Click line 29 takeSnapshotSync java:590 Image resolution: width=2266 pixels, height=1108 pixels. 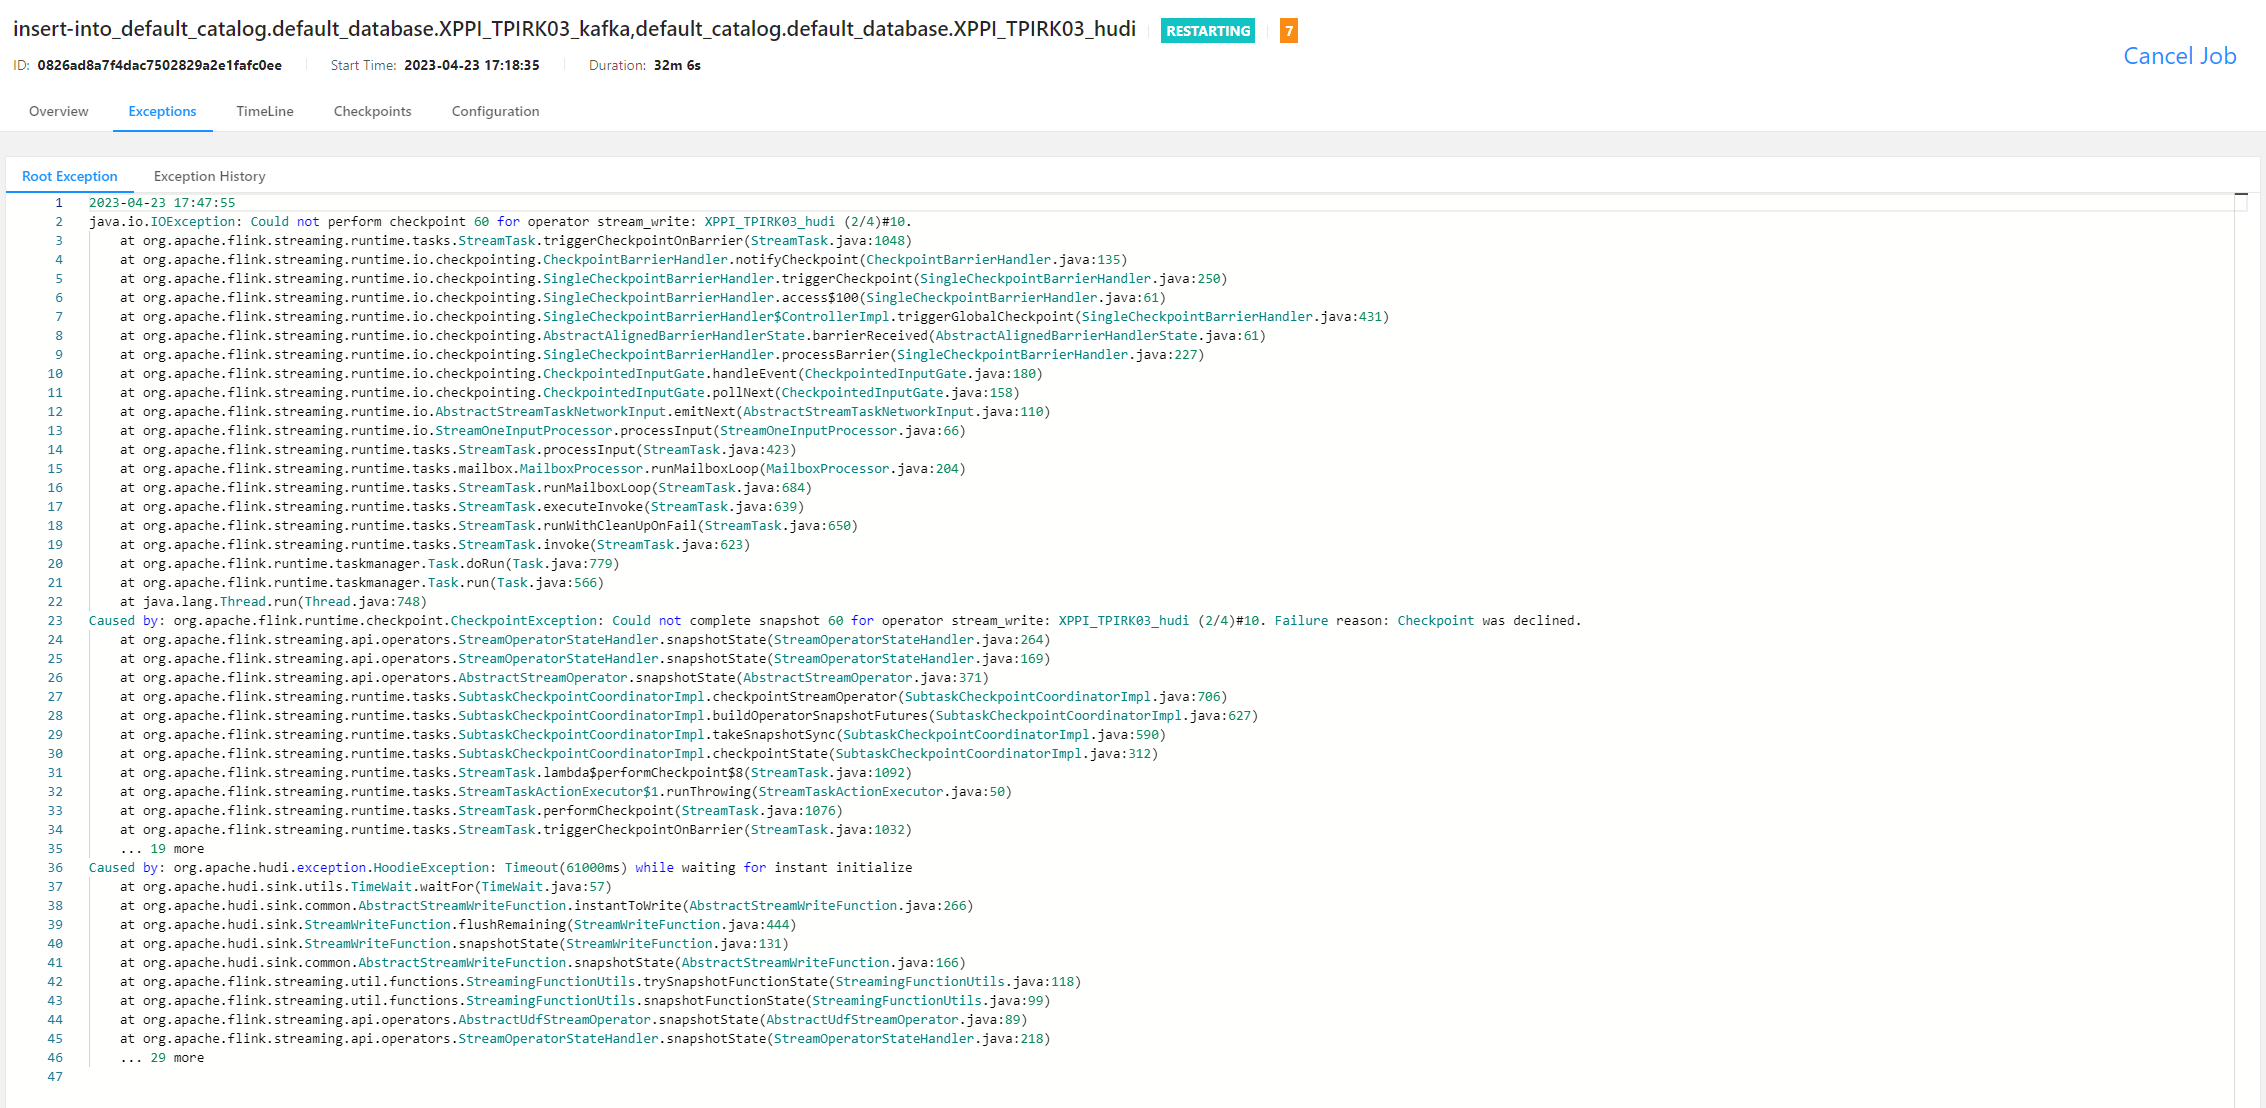[643, 734]
